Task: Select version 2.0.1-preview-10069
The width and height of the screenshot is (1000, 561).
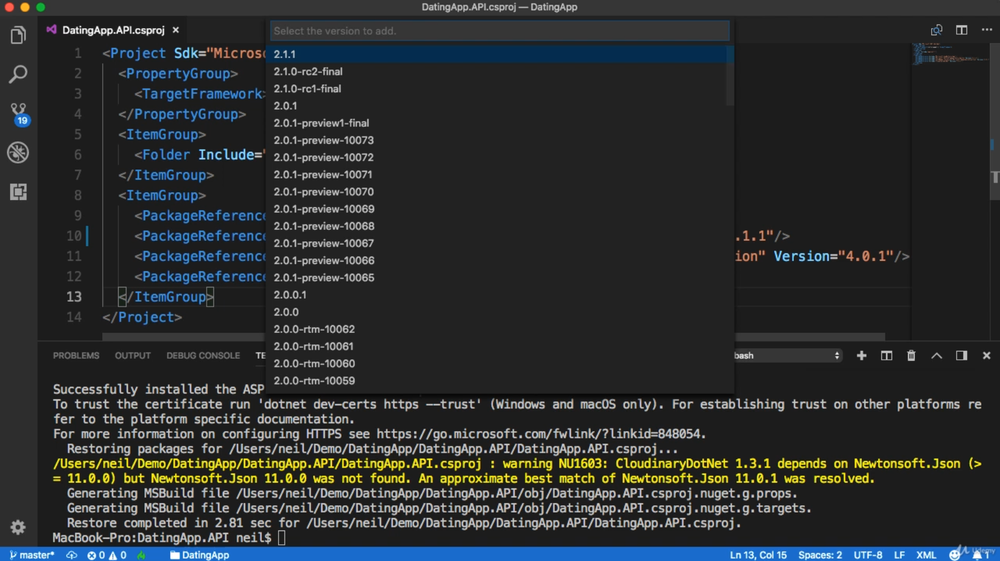Action: click(x=499, y=209)
